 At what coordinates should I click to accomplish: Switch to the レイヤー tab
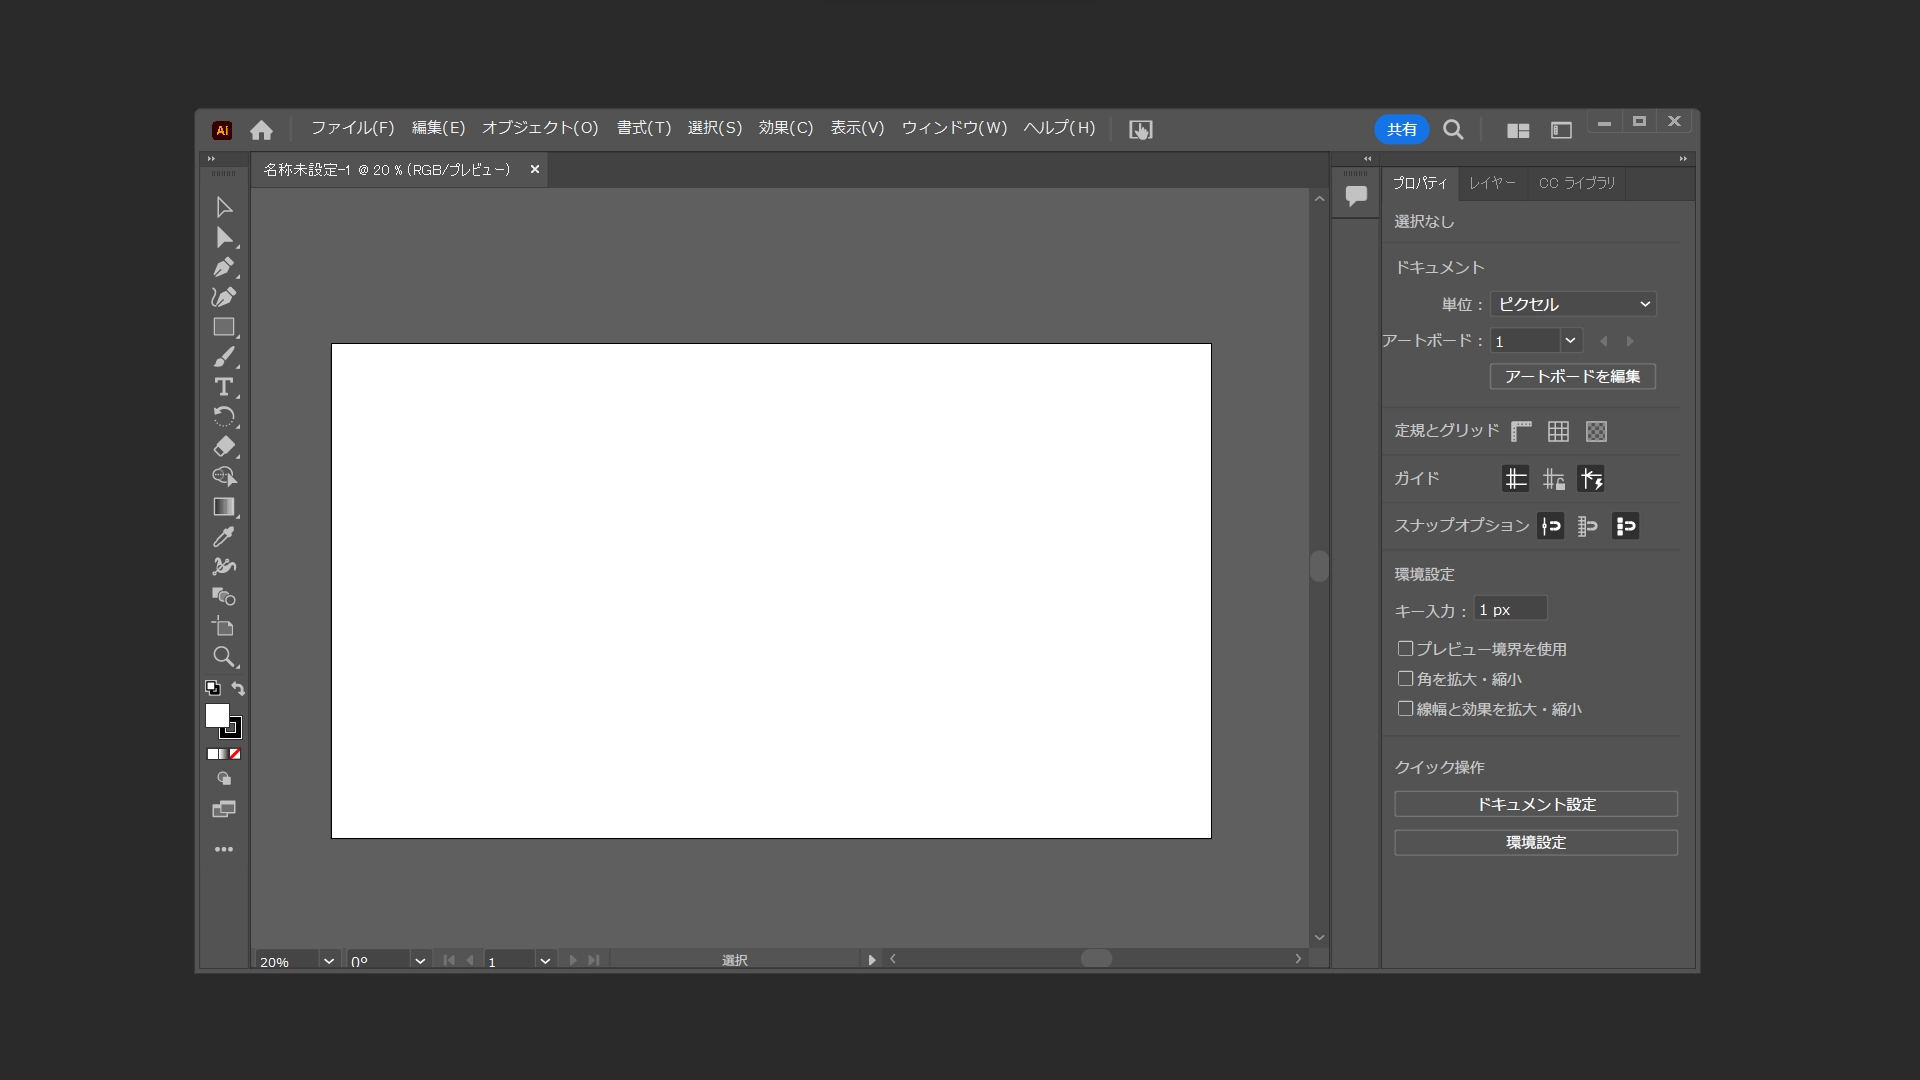pyautogui.click(x=1491, y=183)
